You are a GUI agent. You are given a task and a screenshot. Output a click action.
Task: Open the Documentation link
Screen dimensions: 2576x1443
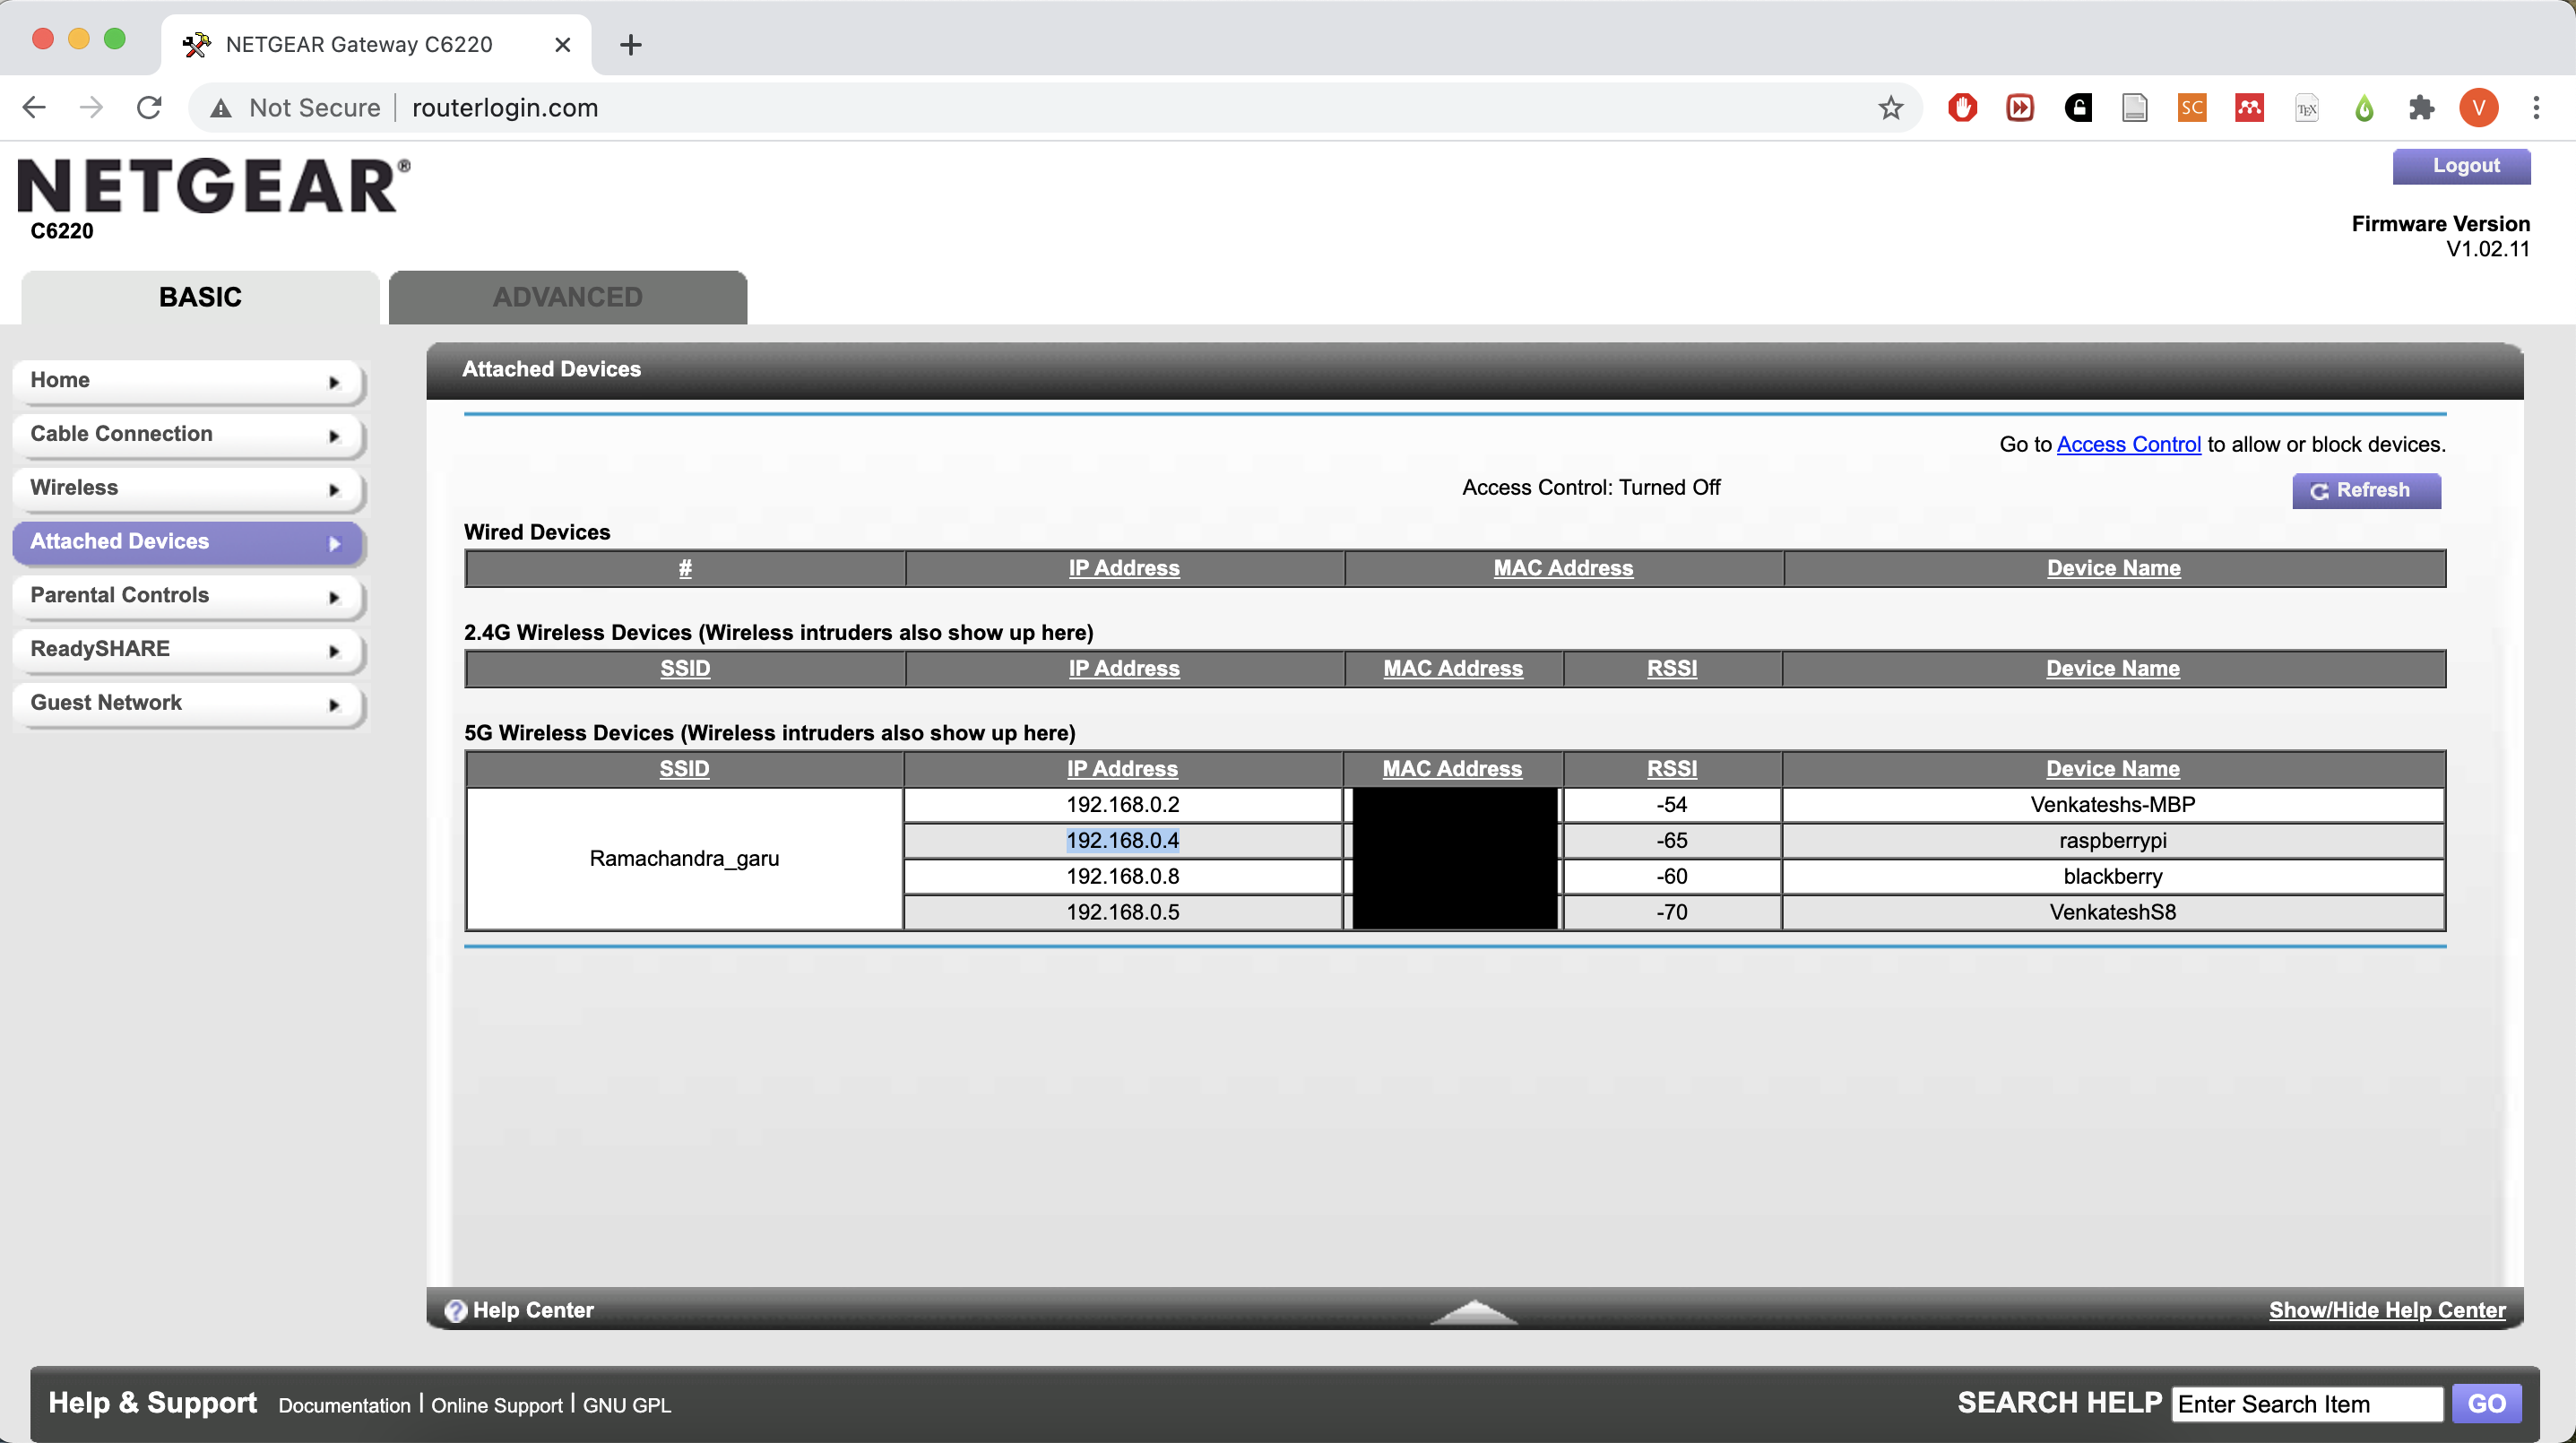point(344,1406)
